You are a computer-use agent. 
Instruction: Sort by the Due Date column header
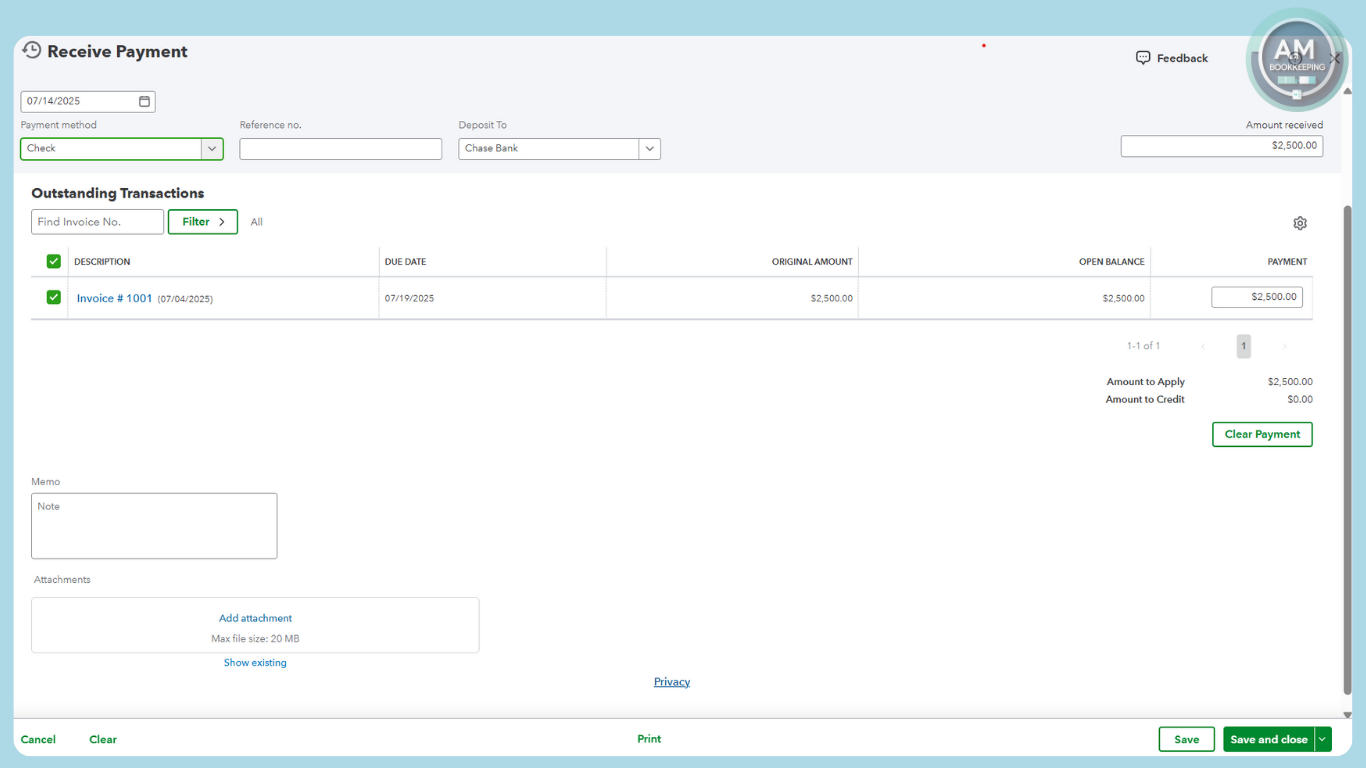click(405, 262)
